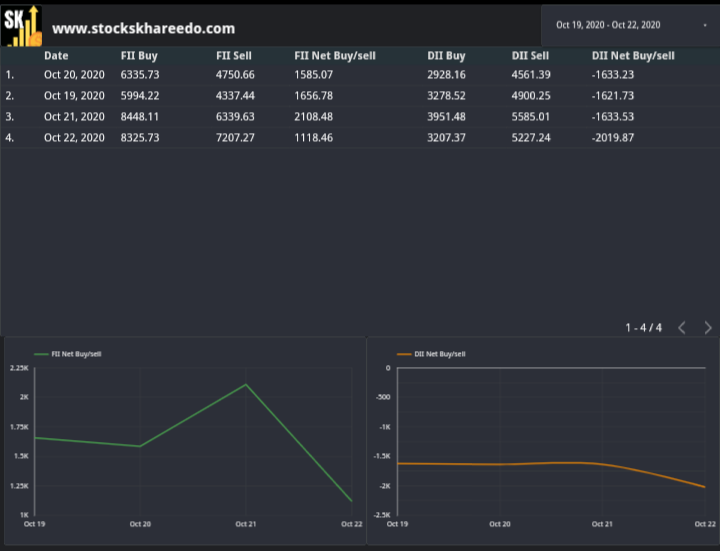The width and height of the screenshot is (720, 551).
Task: Select the Oct 22, 2020 date cell
Action: click(x=74, y=137)
